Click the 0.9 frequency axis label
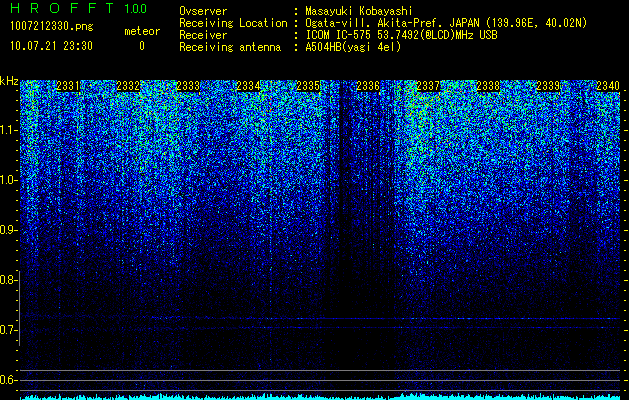This screenshot has height=400, width=629. pos(8,230)
